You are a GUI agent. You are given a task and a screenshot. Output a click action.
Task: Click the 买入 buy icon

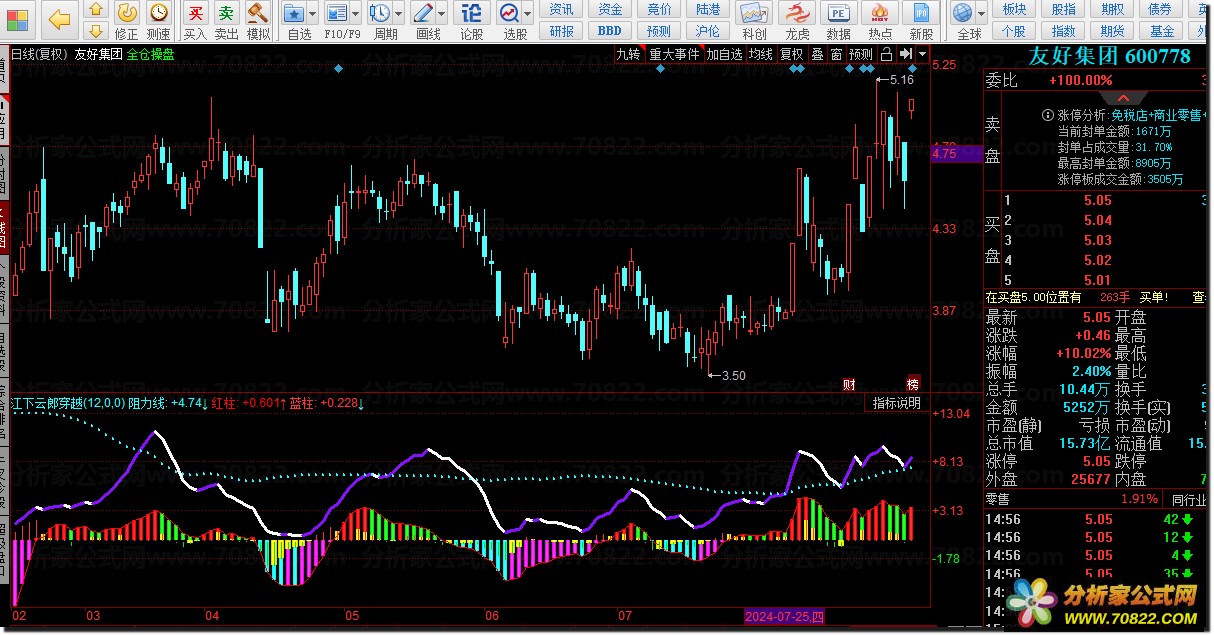point(196,20)
